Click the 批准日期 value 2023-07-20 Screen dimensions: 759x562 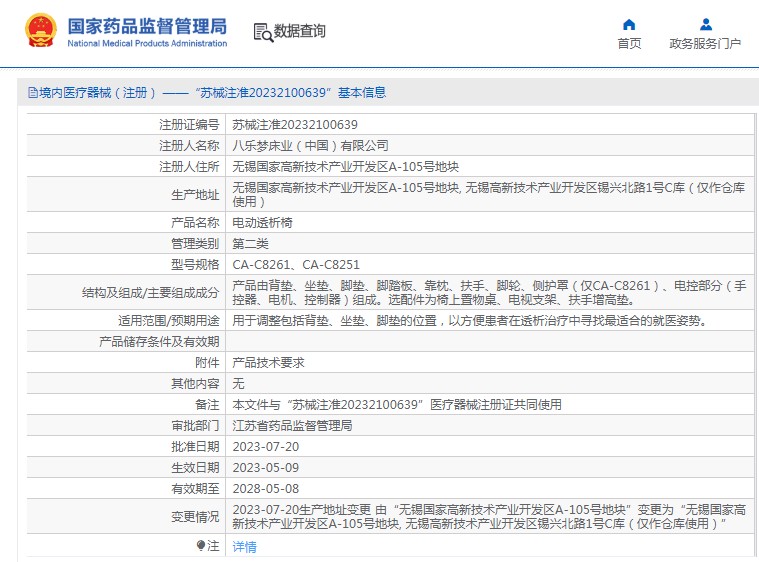pos(266,447)
